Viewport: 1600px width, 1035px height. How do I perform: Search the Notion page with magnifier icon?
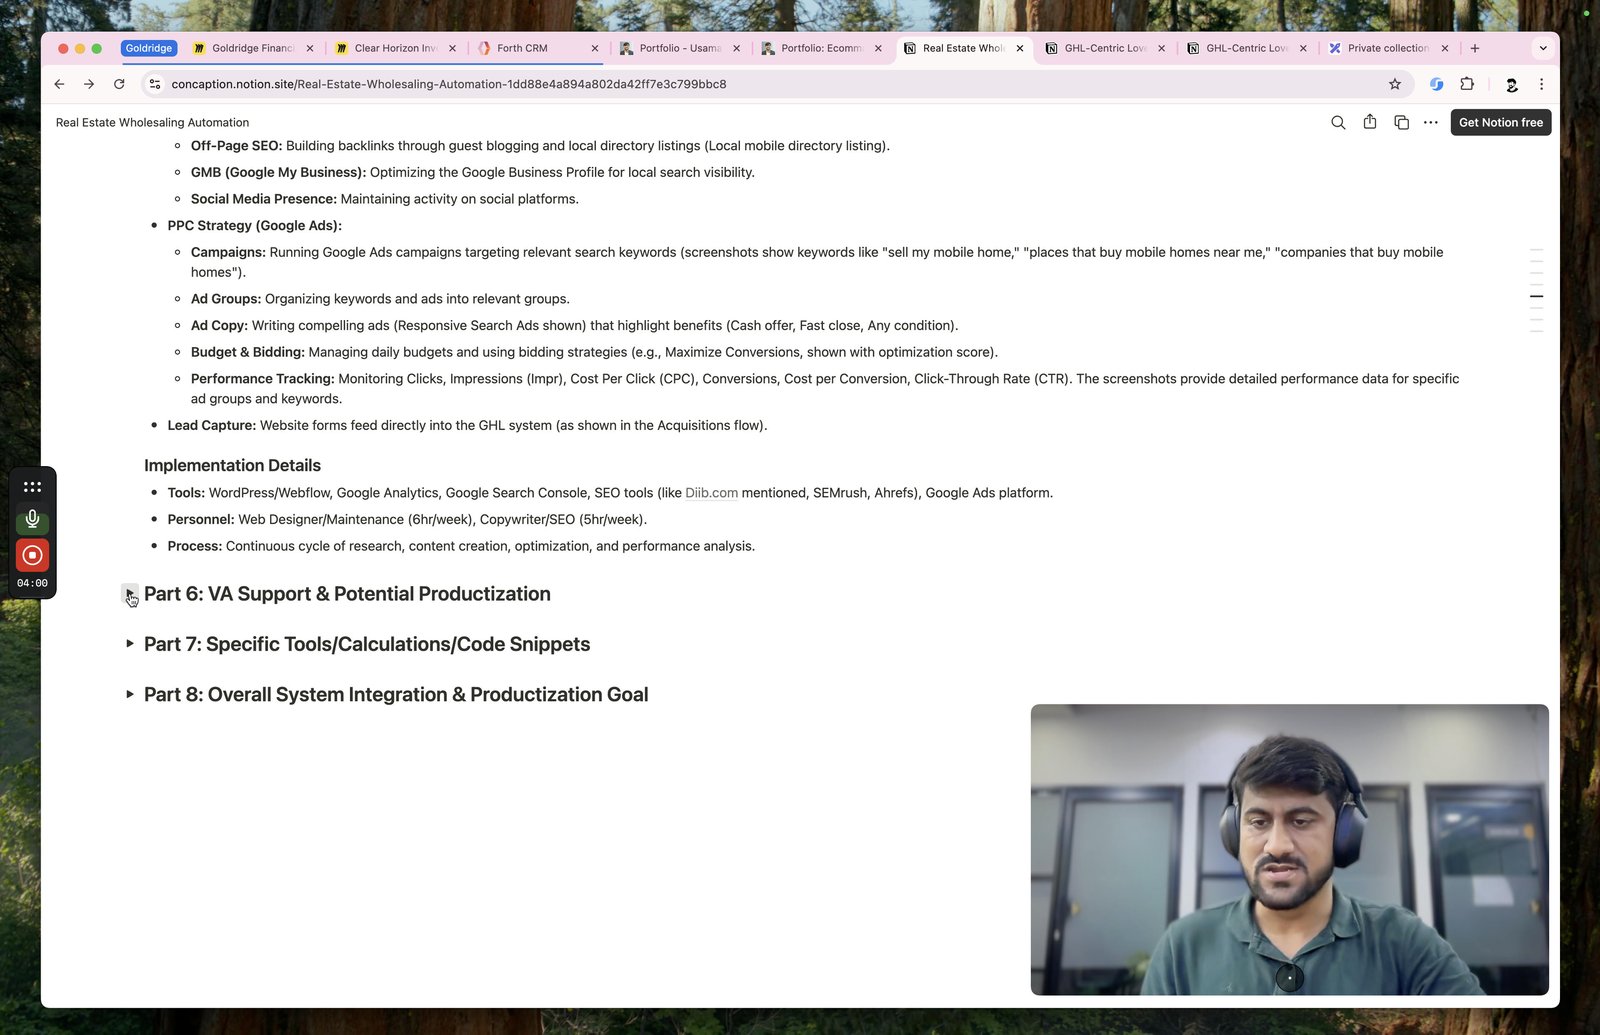click(x=1338, y=122)
